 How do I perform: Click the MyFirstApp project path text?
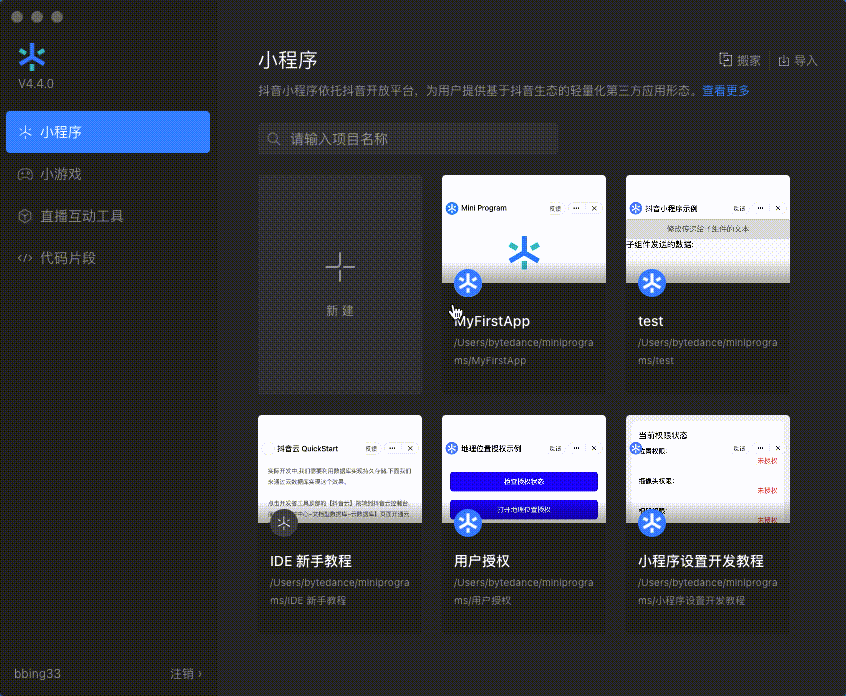point(524,352)
